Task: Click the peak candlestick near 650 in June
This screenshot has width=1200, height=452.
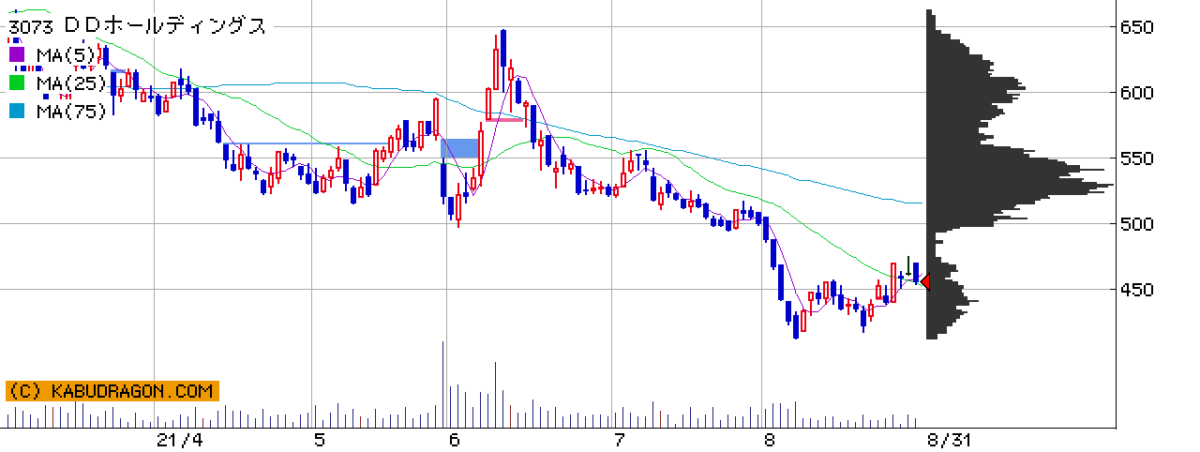Action: point(503,62)
